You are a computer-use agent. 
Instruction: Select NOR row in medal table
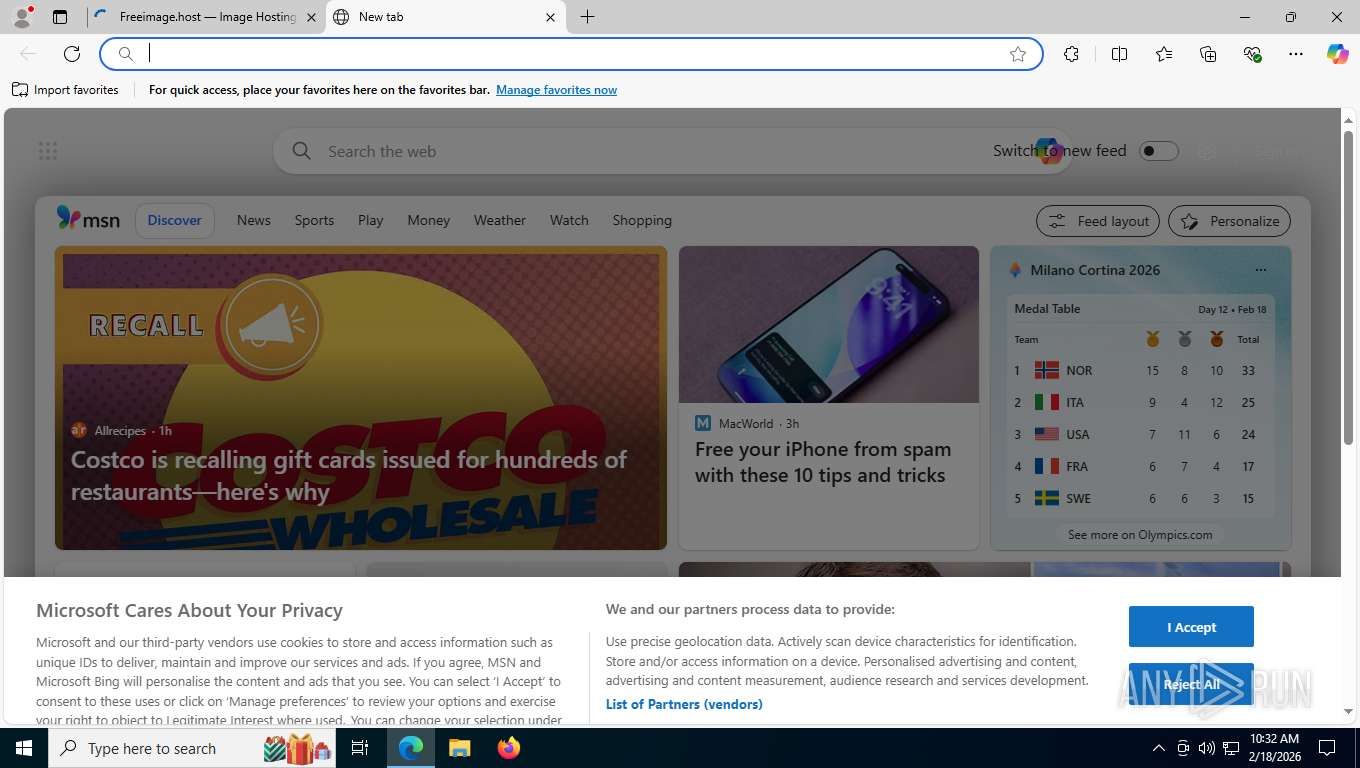click(x=1138, y=370)
